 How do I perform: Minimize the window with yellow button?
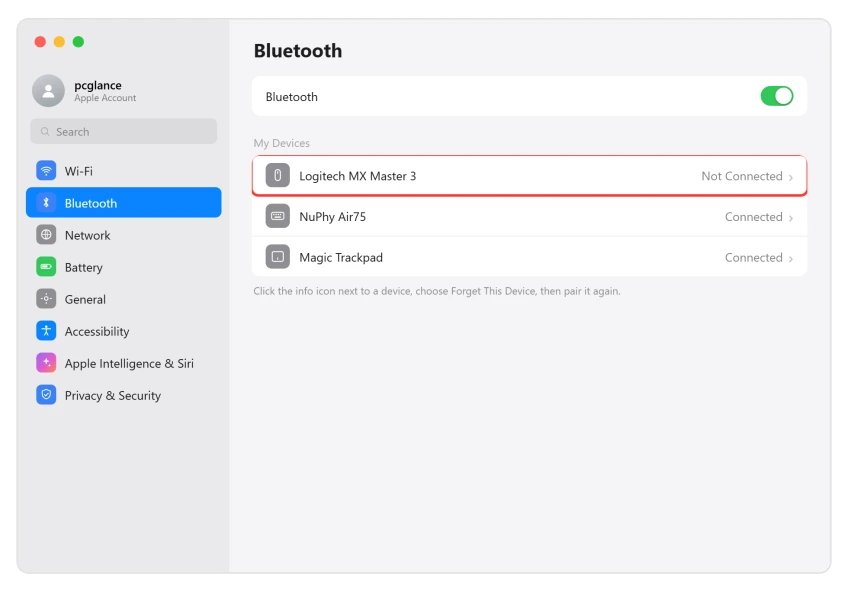point(59,42)
